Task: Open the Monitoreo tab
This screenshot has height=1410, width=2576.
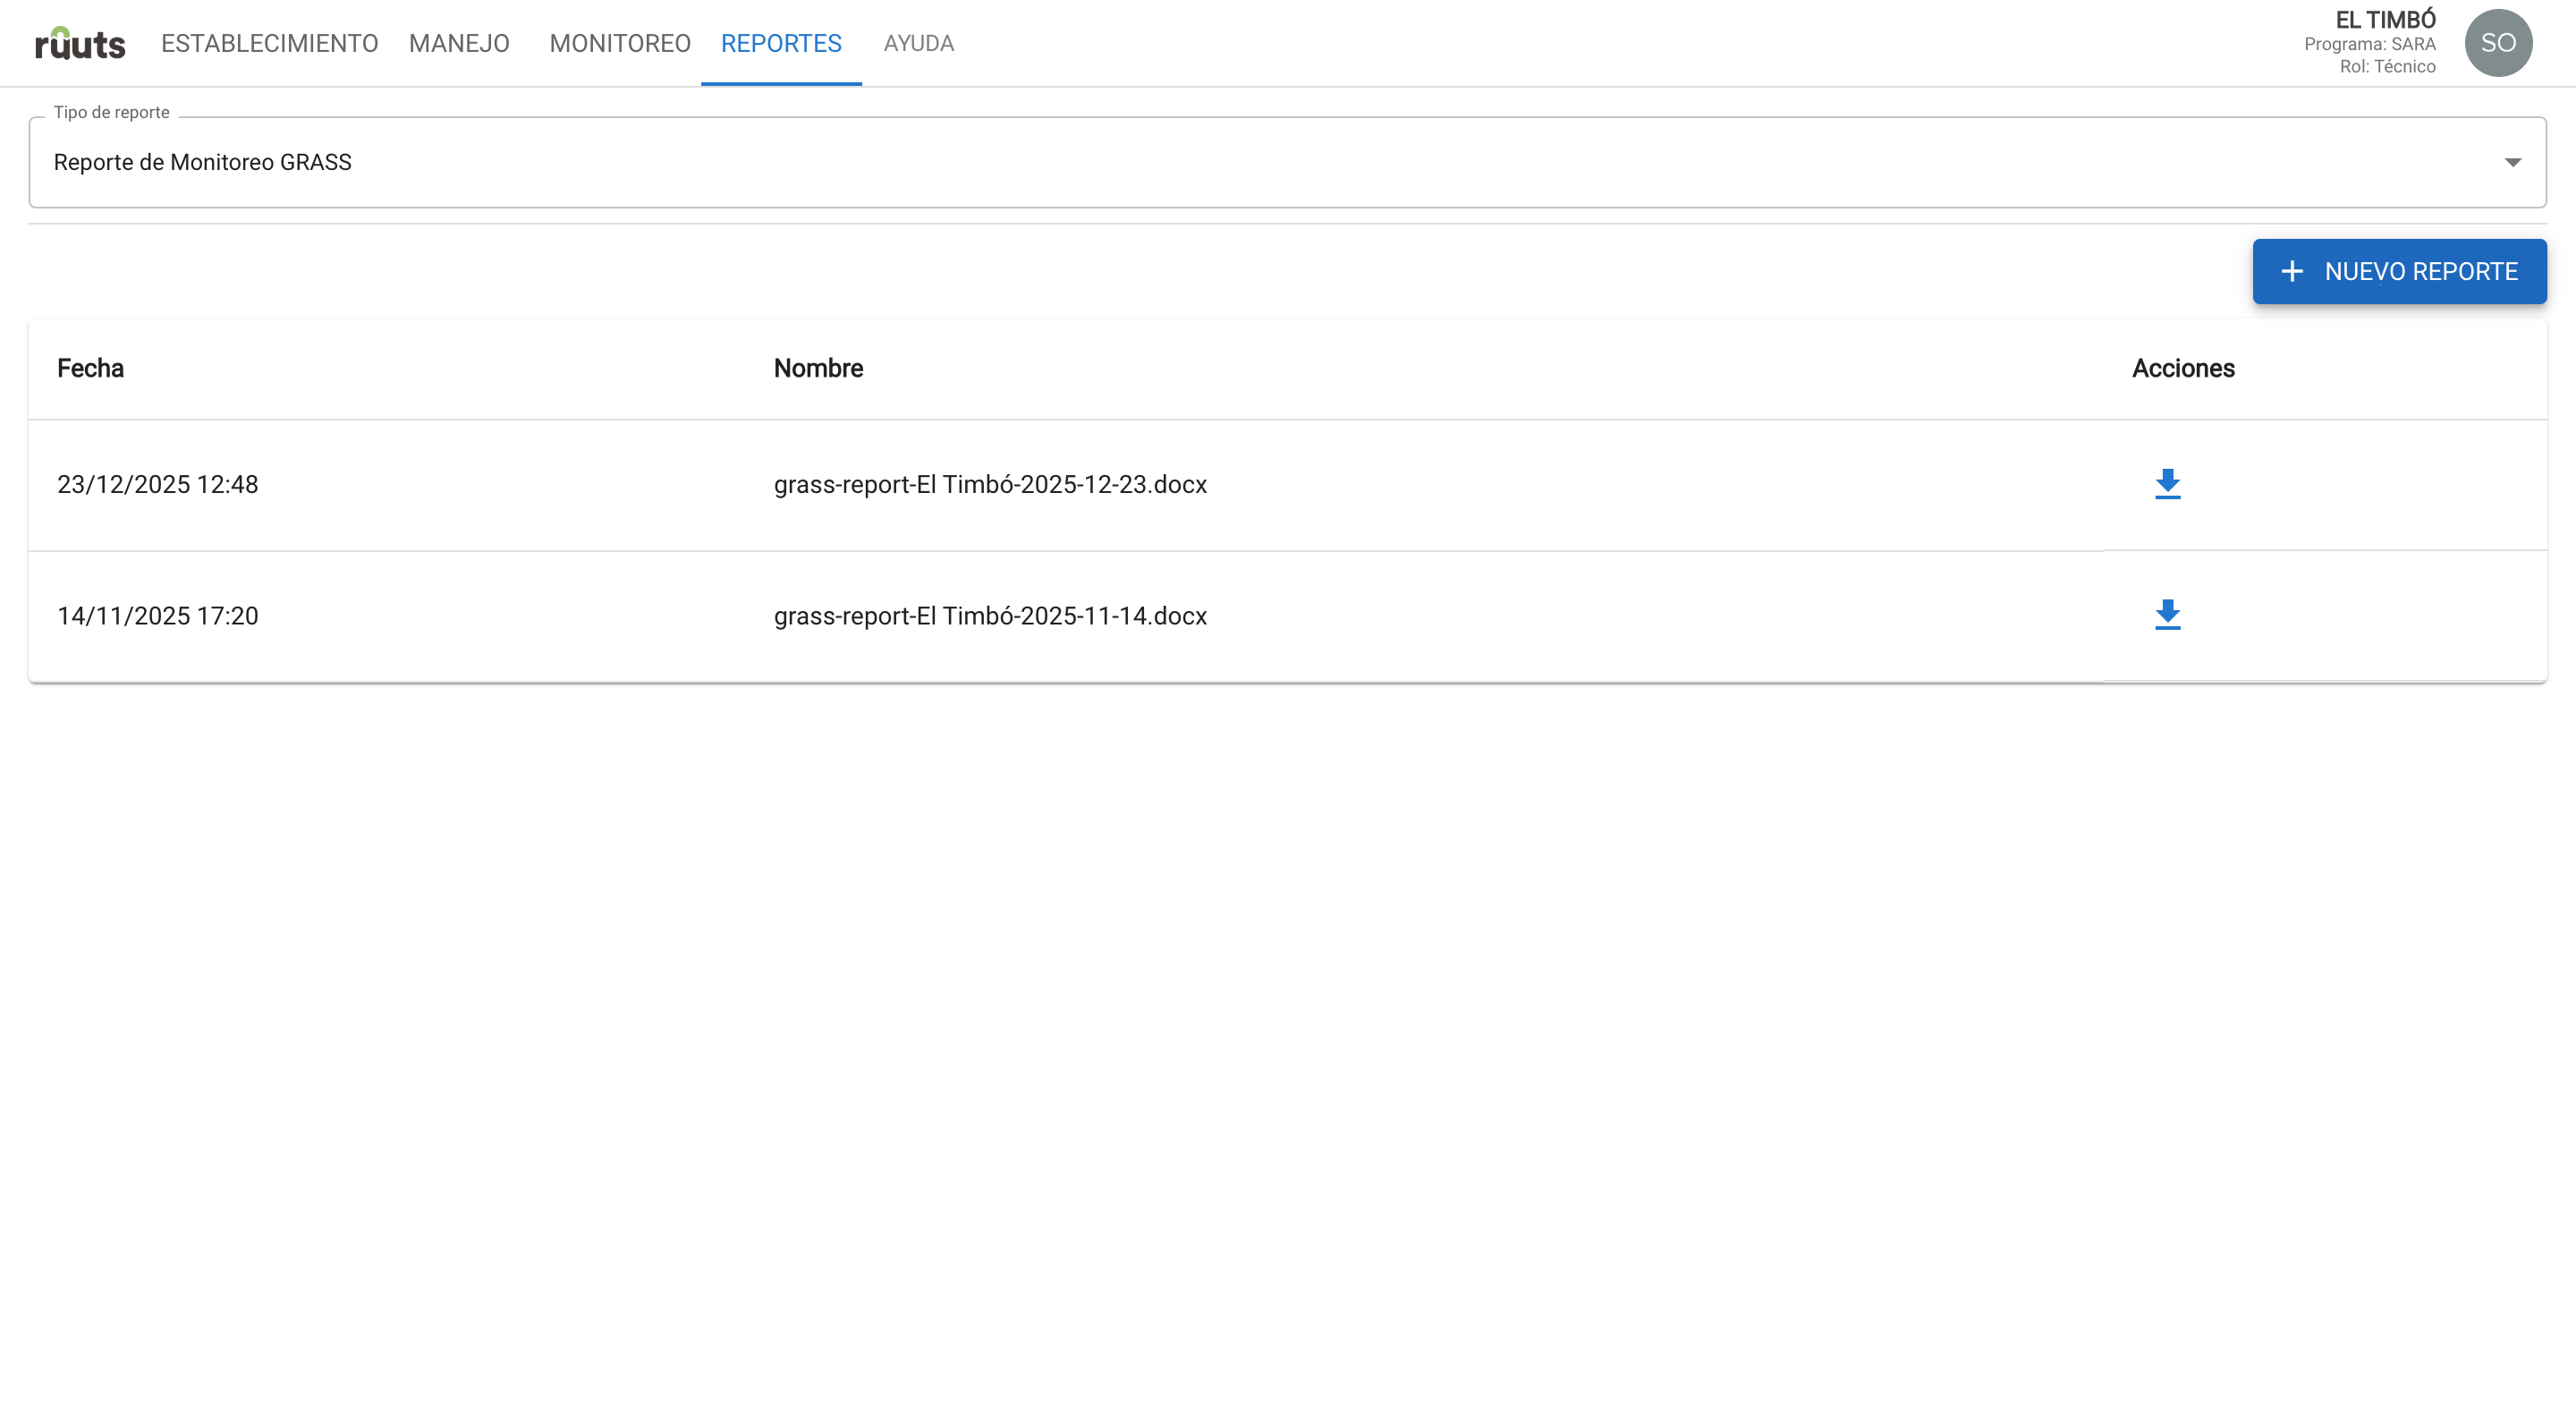Action: tap(619, 43)
